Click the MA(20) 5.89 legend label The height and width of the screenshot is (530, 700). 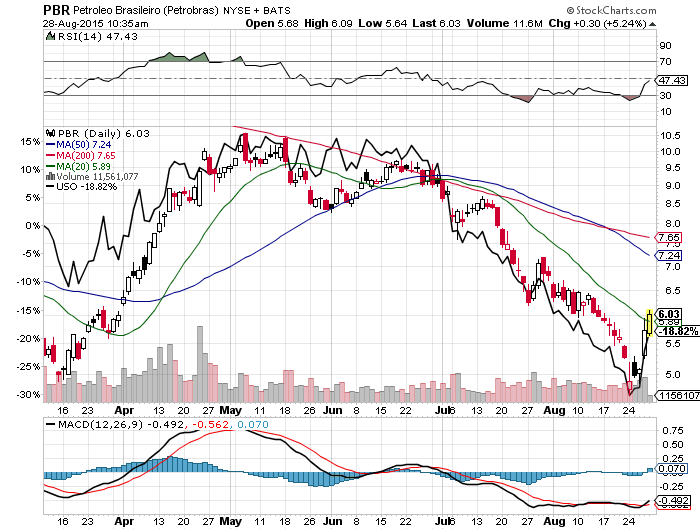(x=83, y=166)
